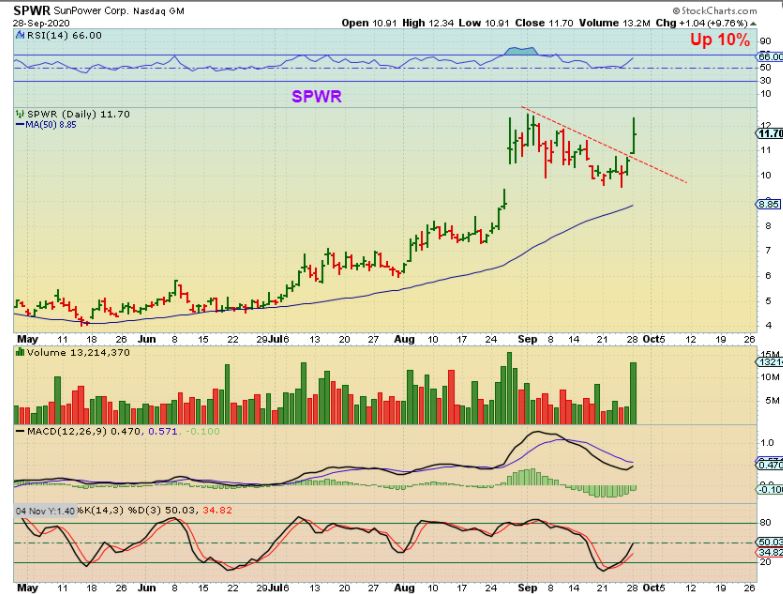
Task: Click the 11.70 price tag on right axis
Action: [x=770, y=133]
